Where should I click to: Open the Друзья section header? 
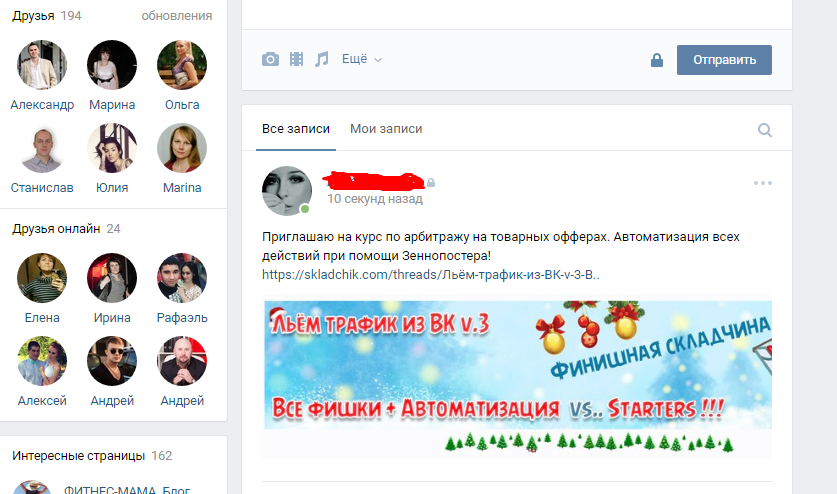pyautogui.click(x=33, y=15)
